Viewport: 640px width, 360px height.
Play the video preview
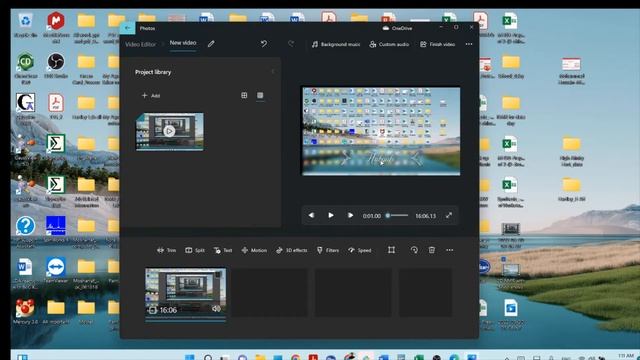tap(331, 215)
